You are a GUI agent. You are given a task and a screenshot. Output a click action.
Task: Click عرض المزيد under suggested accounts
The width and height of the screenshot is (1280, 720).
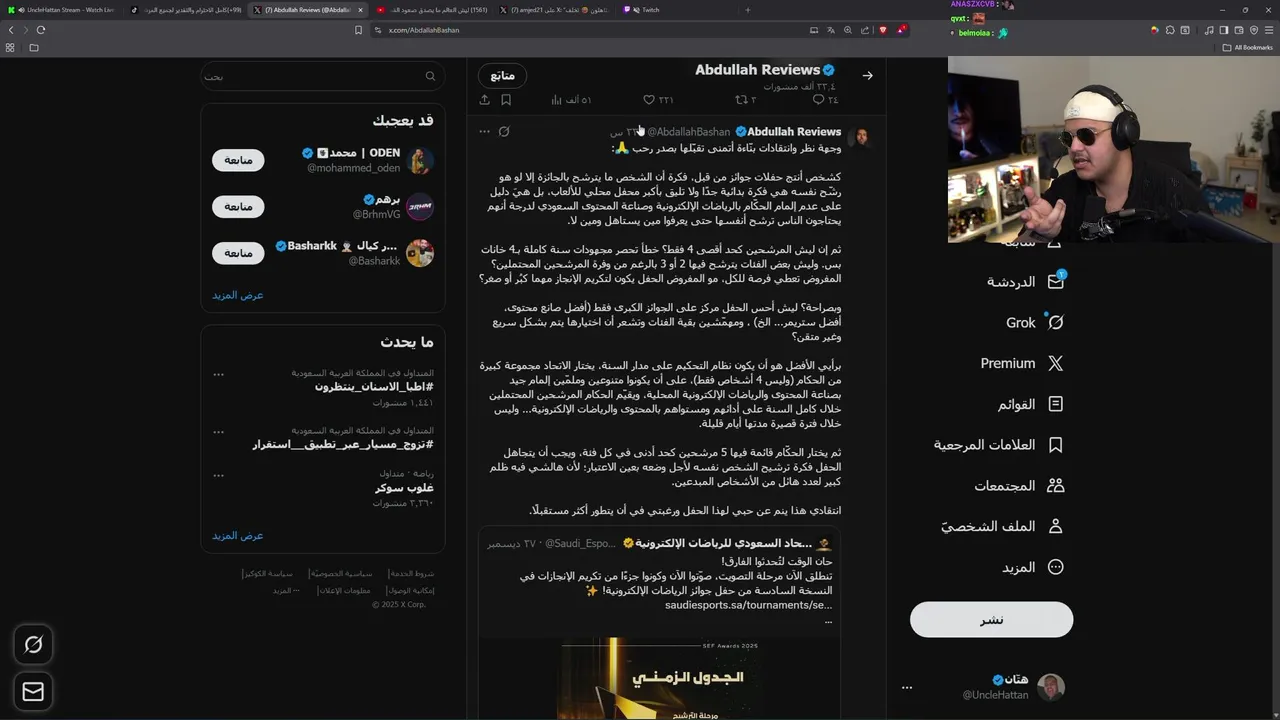[x=238, y=295]
